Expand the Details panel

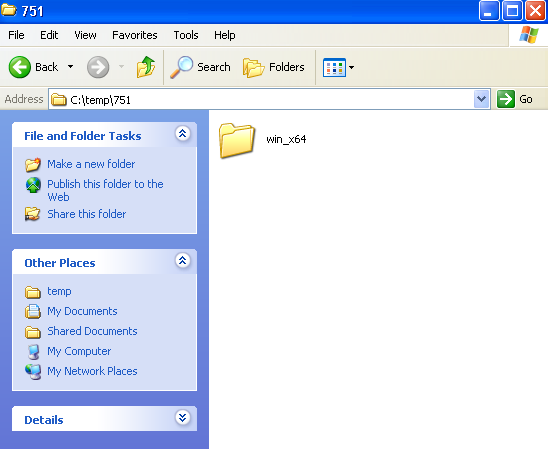(x=182, y=418)
